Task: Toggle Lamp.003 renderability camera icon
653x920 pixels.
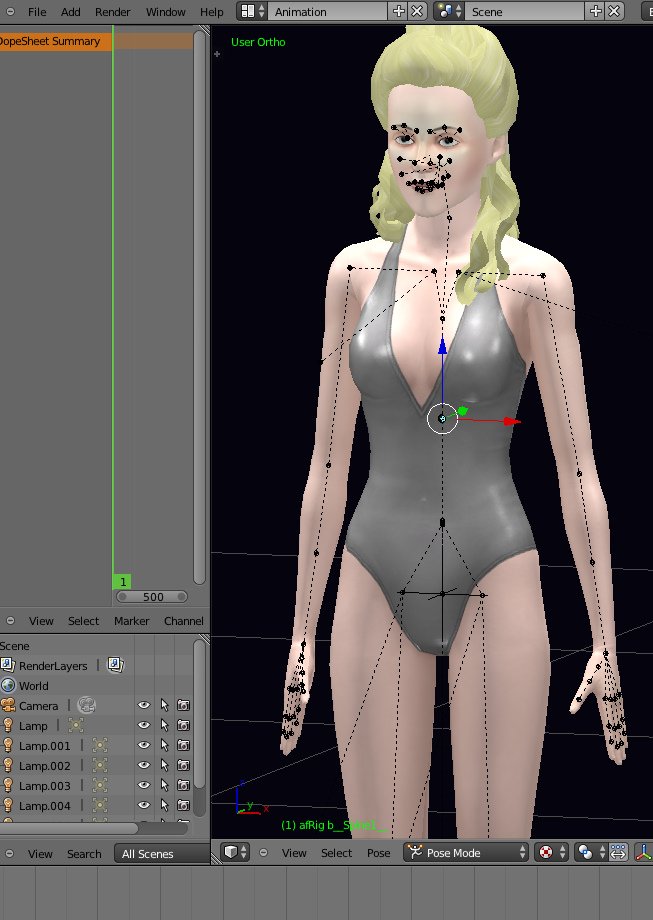Action: [184, 785]
